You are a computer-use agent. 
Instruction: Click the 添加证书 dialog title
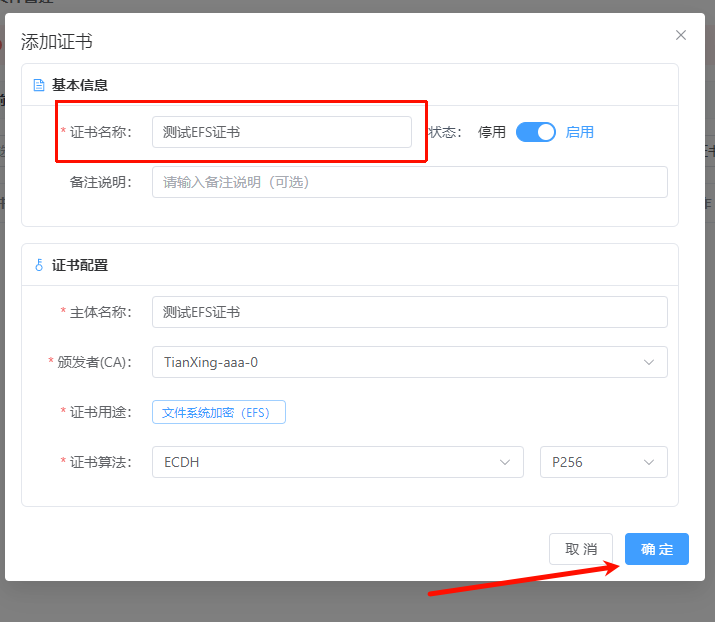coord(58,42)
